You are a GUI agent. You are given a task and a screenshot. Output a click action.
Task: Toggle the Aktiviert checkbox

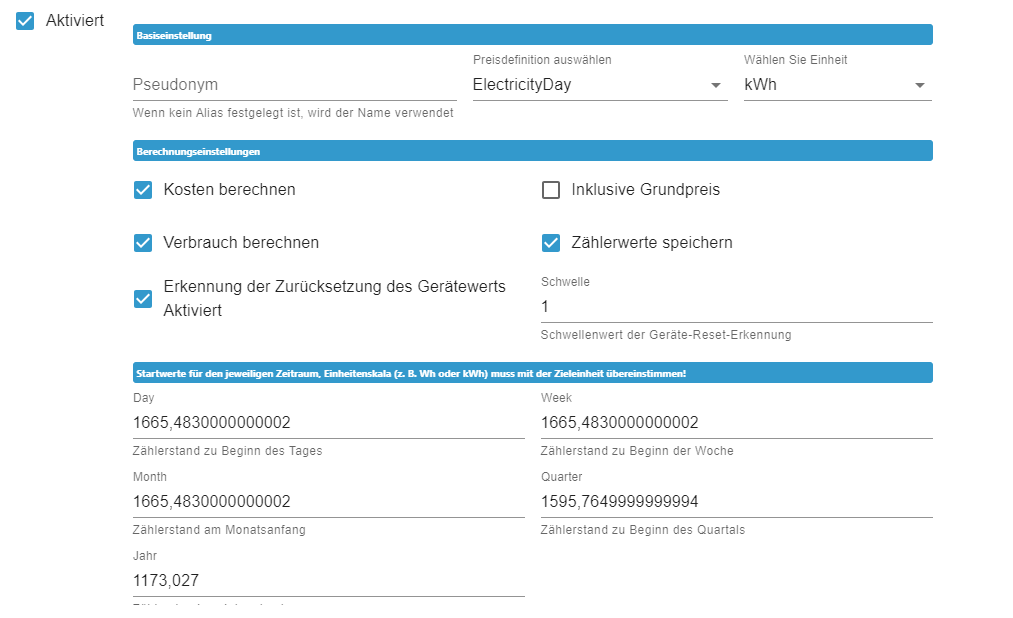coord(25,21)
